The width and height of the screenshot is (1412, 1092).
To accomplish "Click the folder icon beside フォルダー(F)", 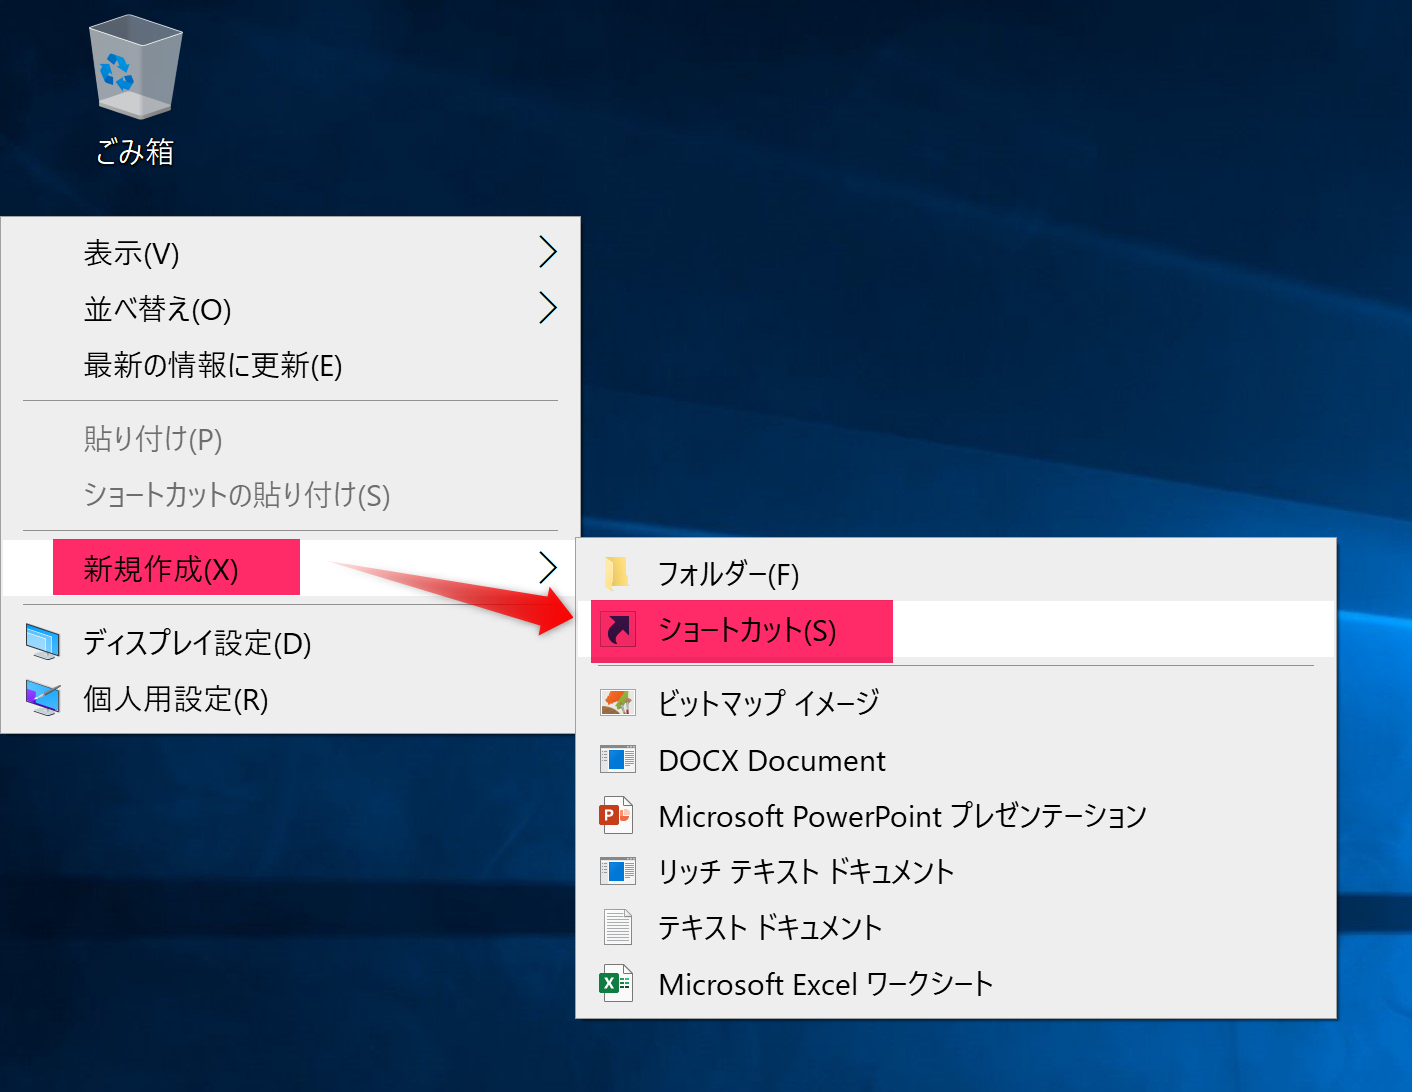I will pyautogui.click(x=618, y=573).
